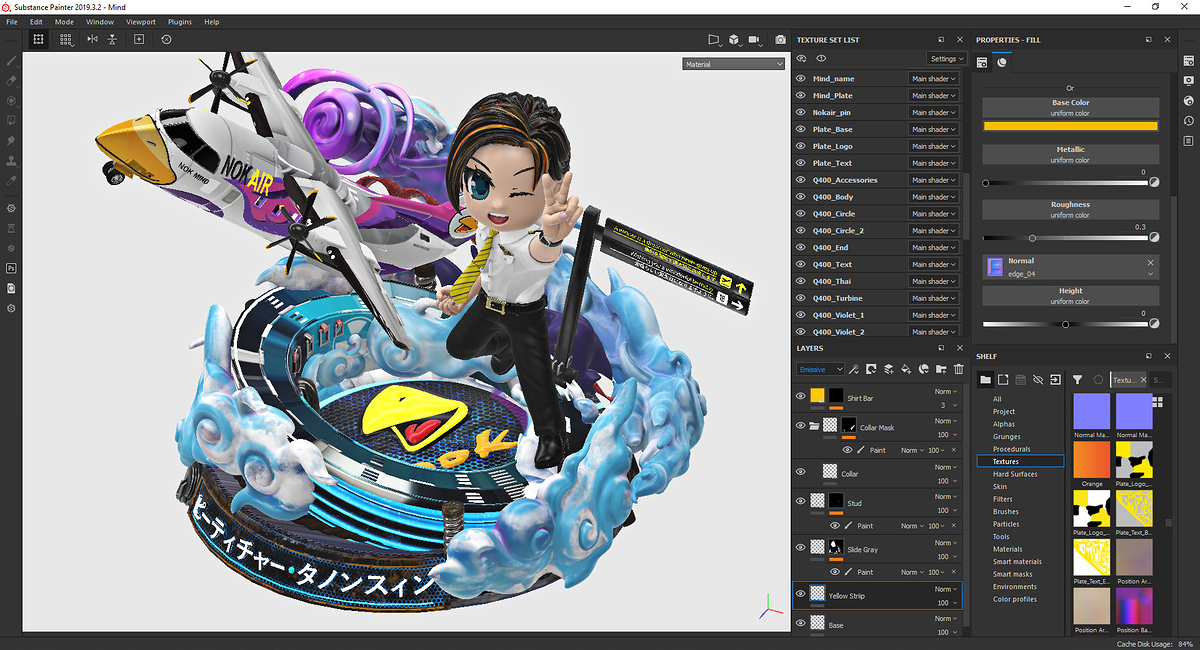This screenshot has height=650, width=1200.
Task: Hide the Shirt Bar layer
Action: [x=800, y=397]
